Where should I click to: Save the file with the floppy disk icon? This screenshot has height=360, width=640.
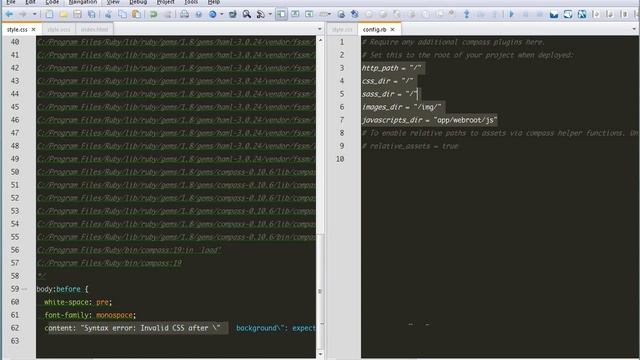point(78,15)
